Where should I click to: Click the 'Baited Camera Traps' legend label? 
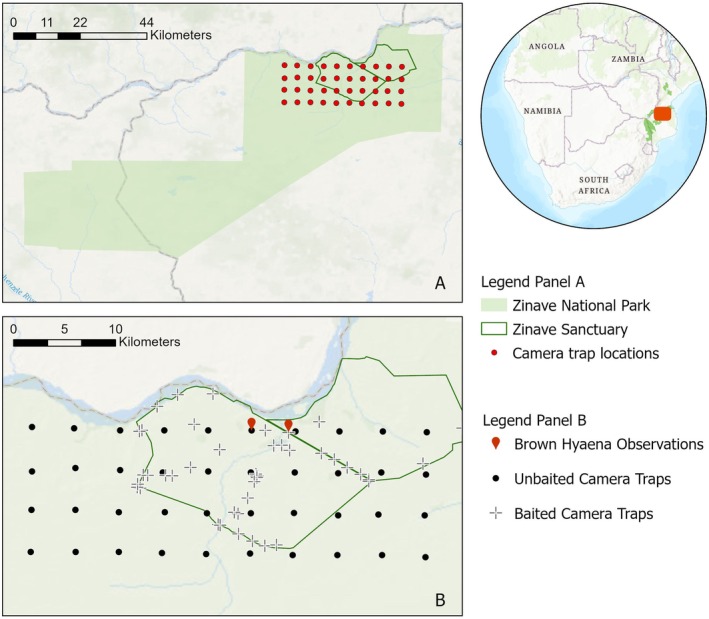click(584, 514)
